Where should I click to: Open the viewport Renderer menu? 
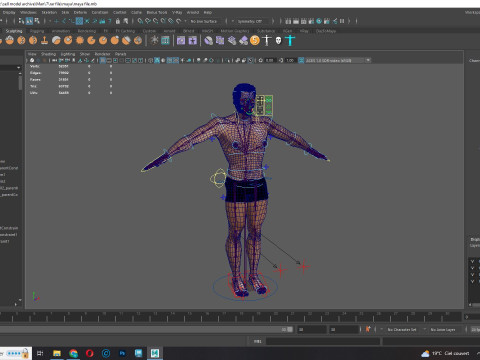coord(102,54)
